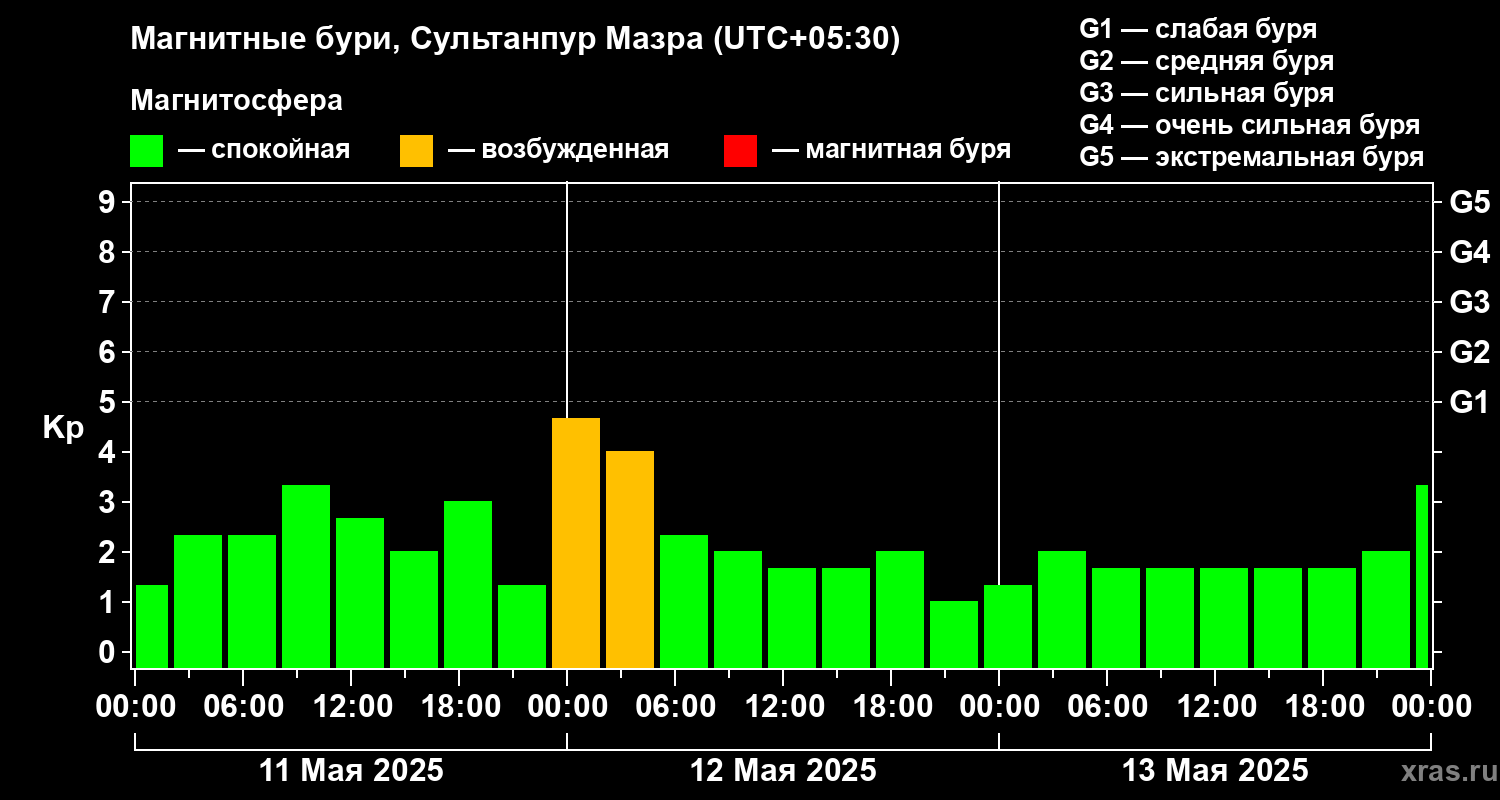Image resolution: width=1500 pixels, height=800 pixels.
Task: Select legend line 'G5 — экстремальная буря'
Action: 1252,158
